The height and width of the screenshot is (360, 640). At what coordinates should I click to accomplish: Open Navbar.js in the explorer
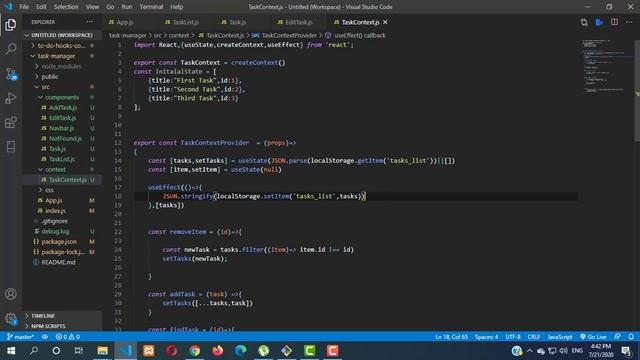(x=62, y=128)
